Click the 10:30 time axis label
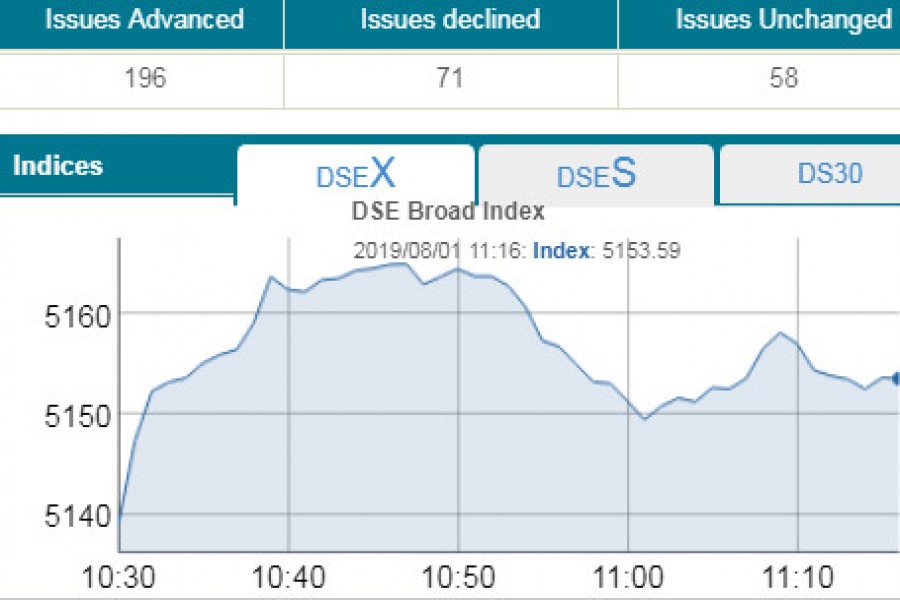This screenshot has width=900, height=600. (x=119, y=578)
